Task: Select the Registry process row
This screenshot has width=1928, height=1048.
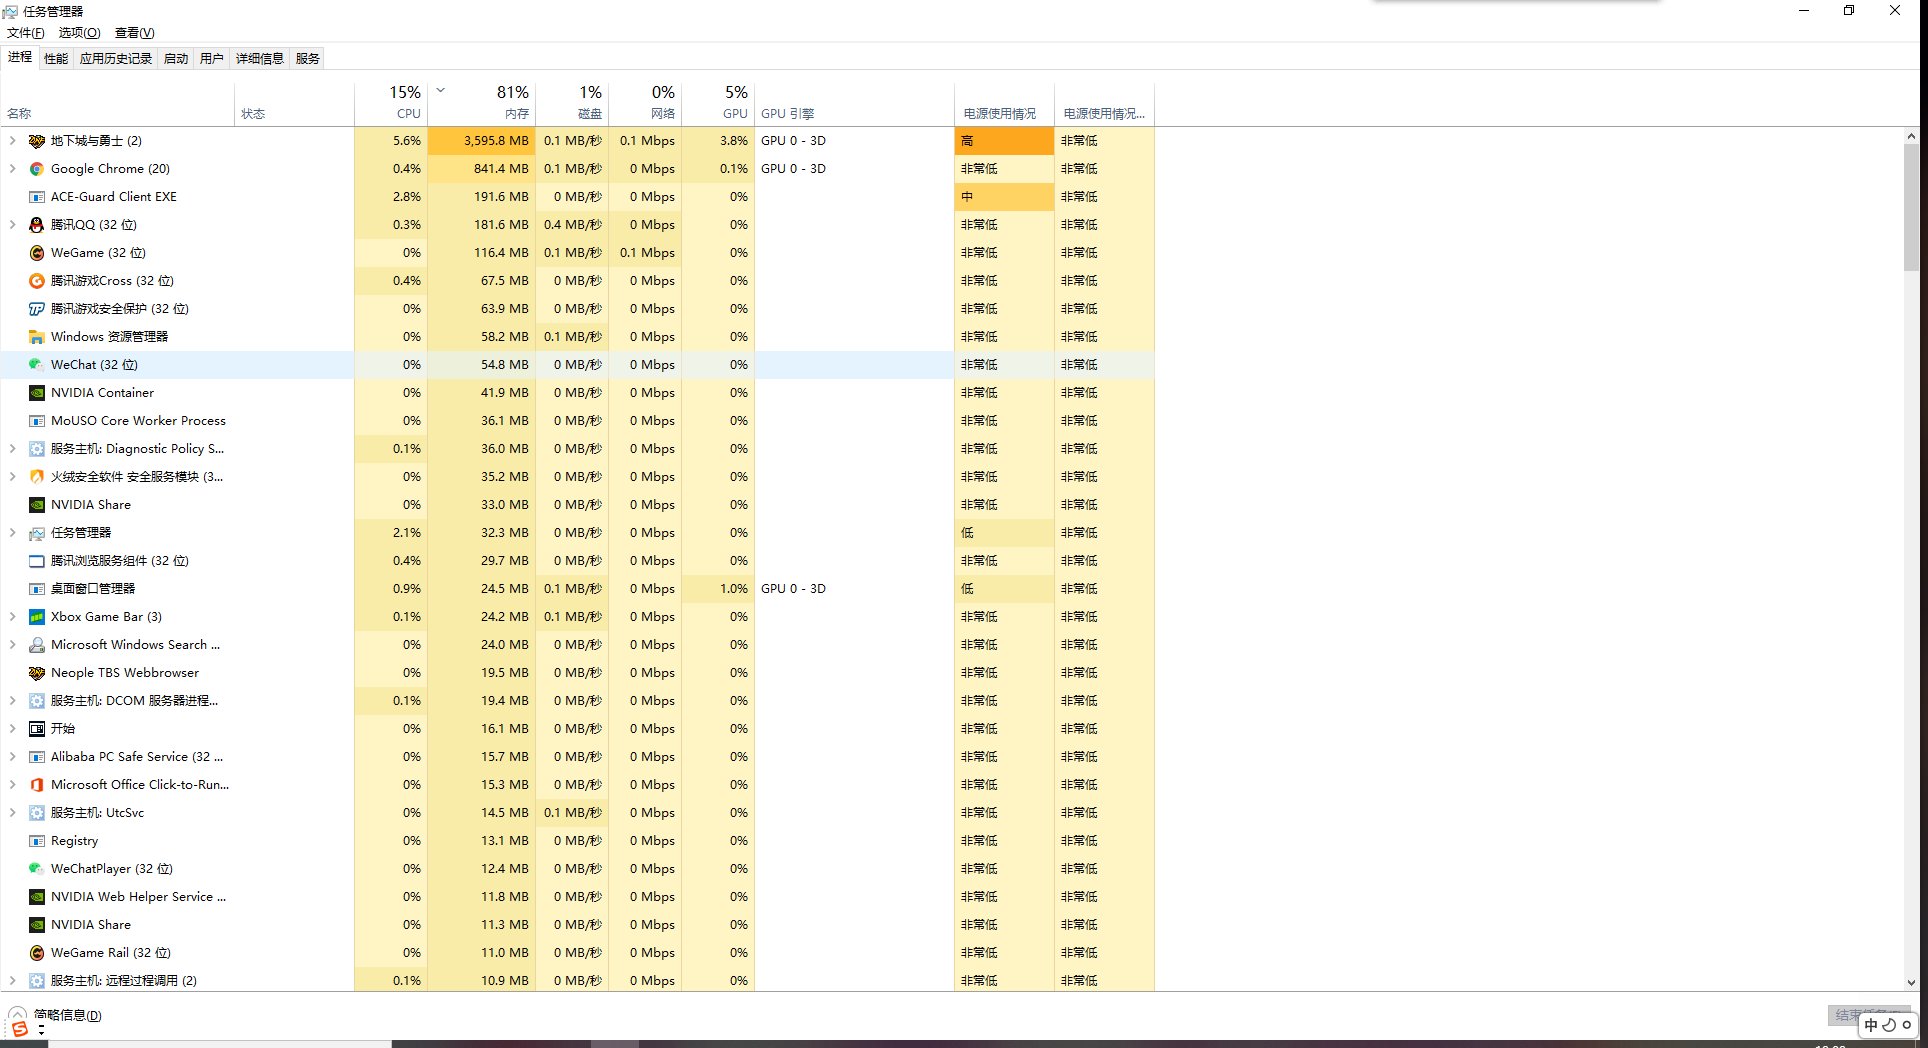Action: (578, 841)
